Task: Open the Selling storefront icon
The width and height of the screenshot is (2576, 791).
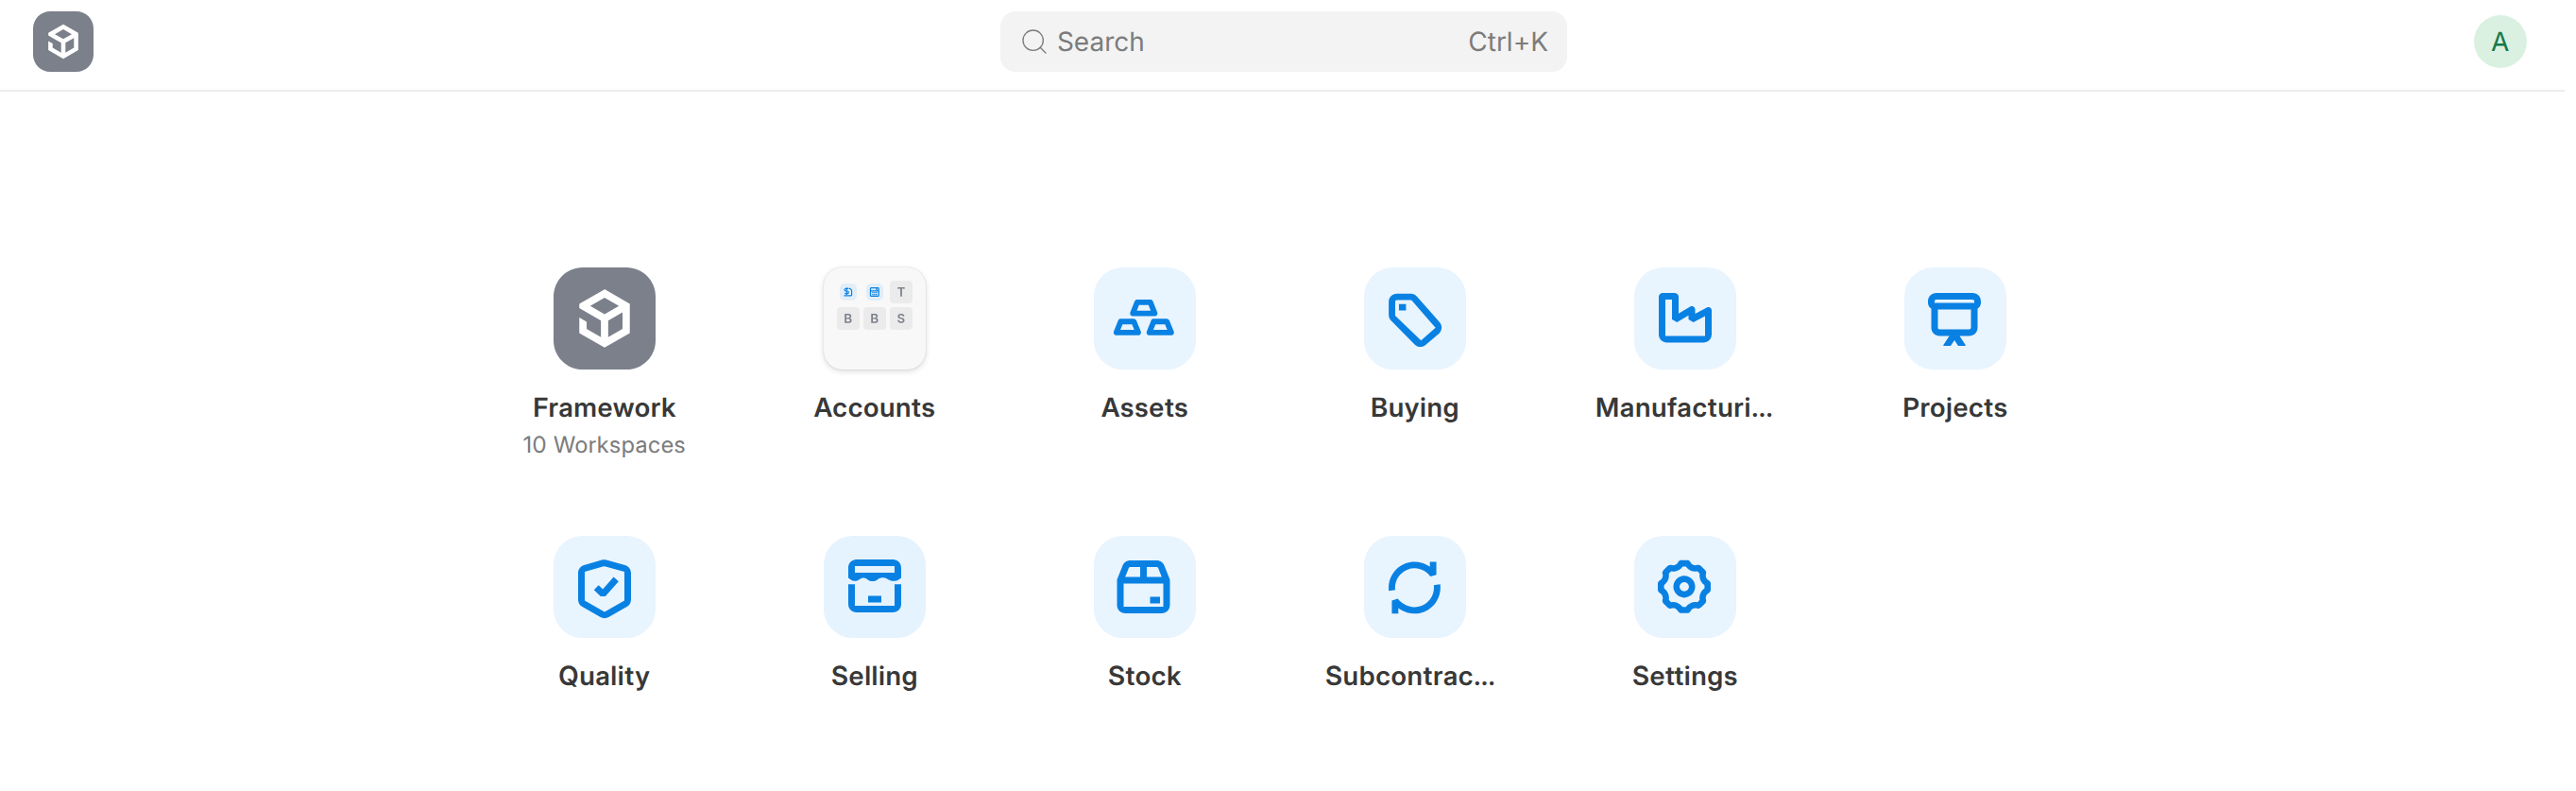Action: [874, 587]
